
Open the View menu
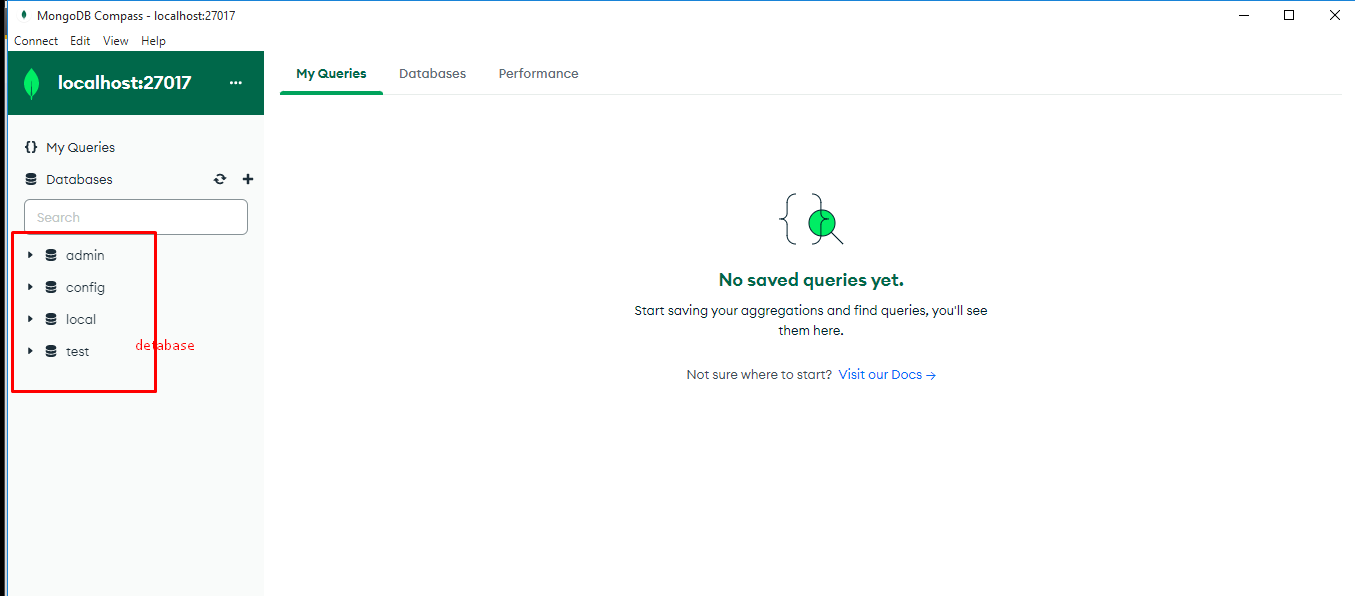pos(116,41)
